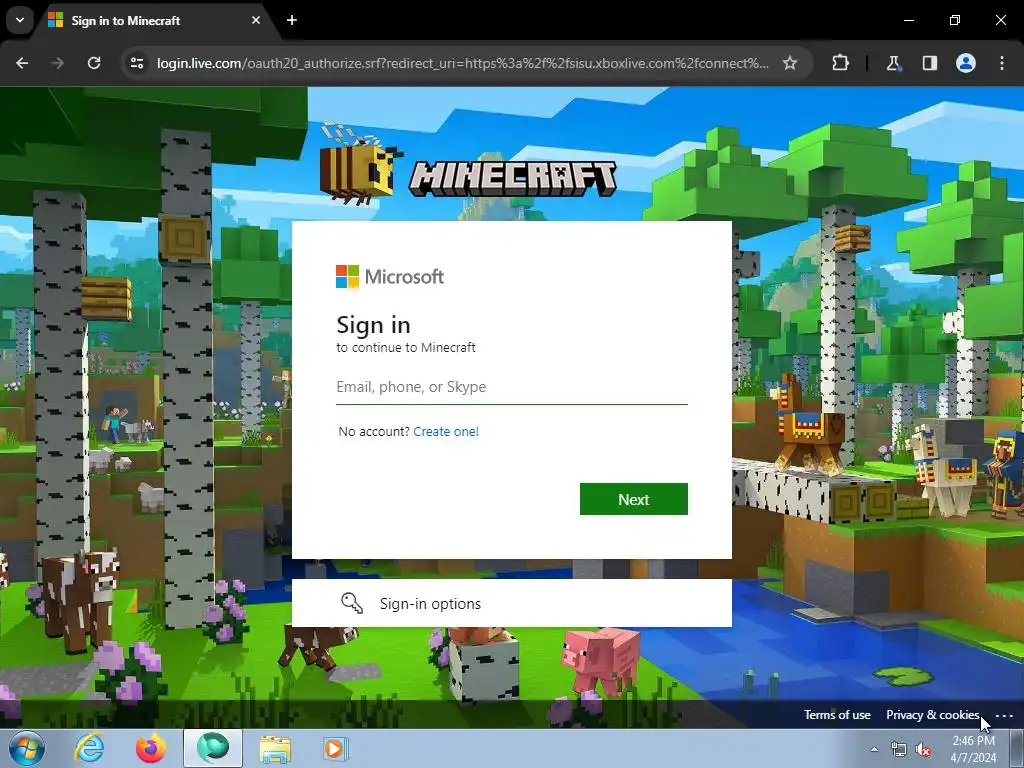
Task: Open the Windows Start menu
Action: click(25, 748)
